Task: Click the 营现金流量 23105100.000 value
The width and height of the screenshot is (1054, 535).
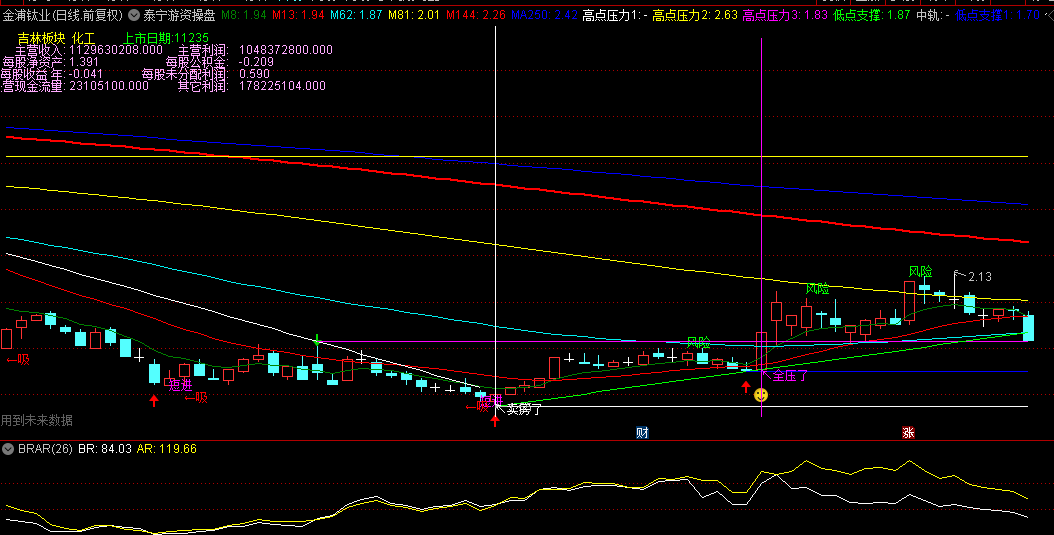Action: click(109, 86)
